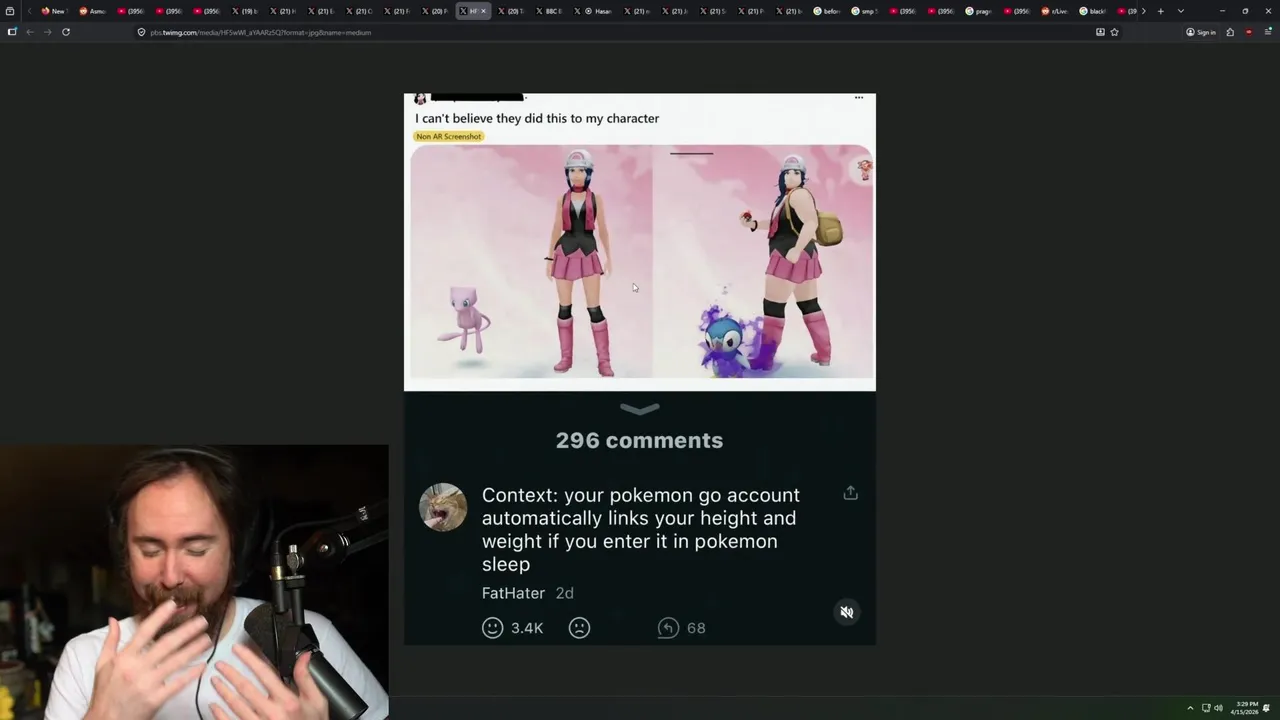Open the 296 comments heading
Image resolution: width=1280 pixels, height=720 pixels.
(639, 440)
